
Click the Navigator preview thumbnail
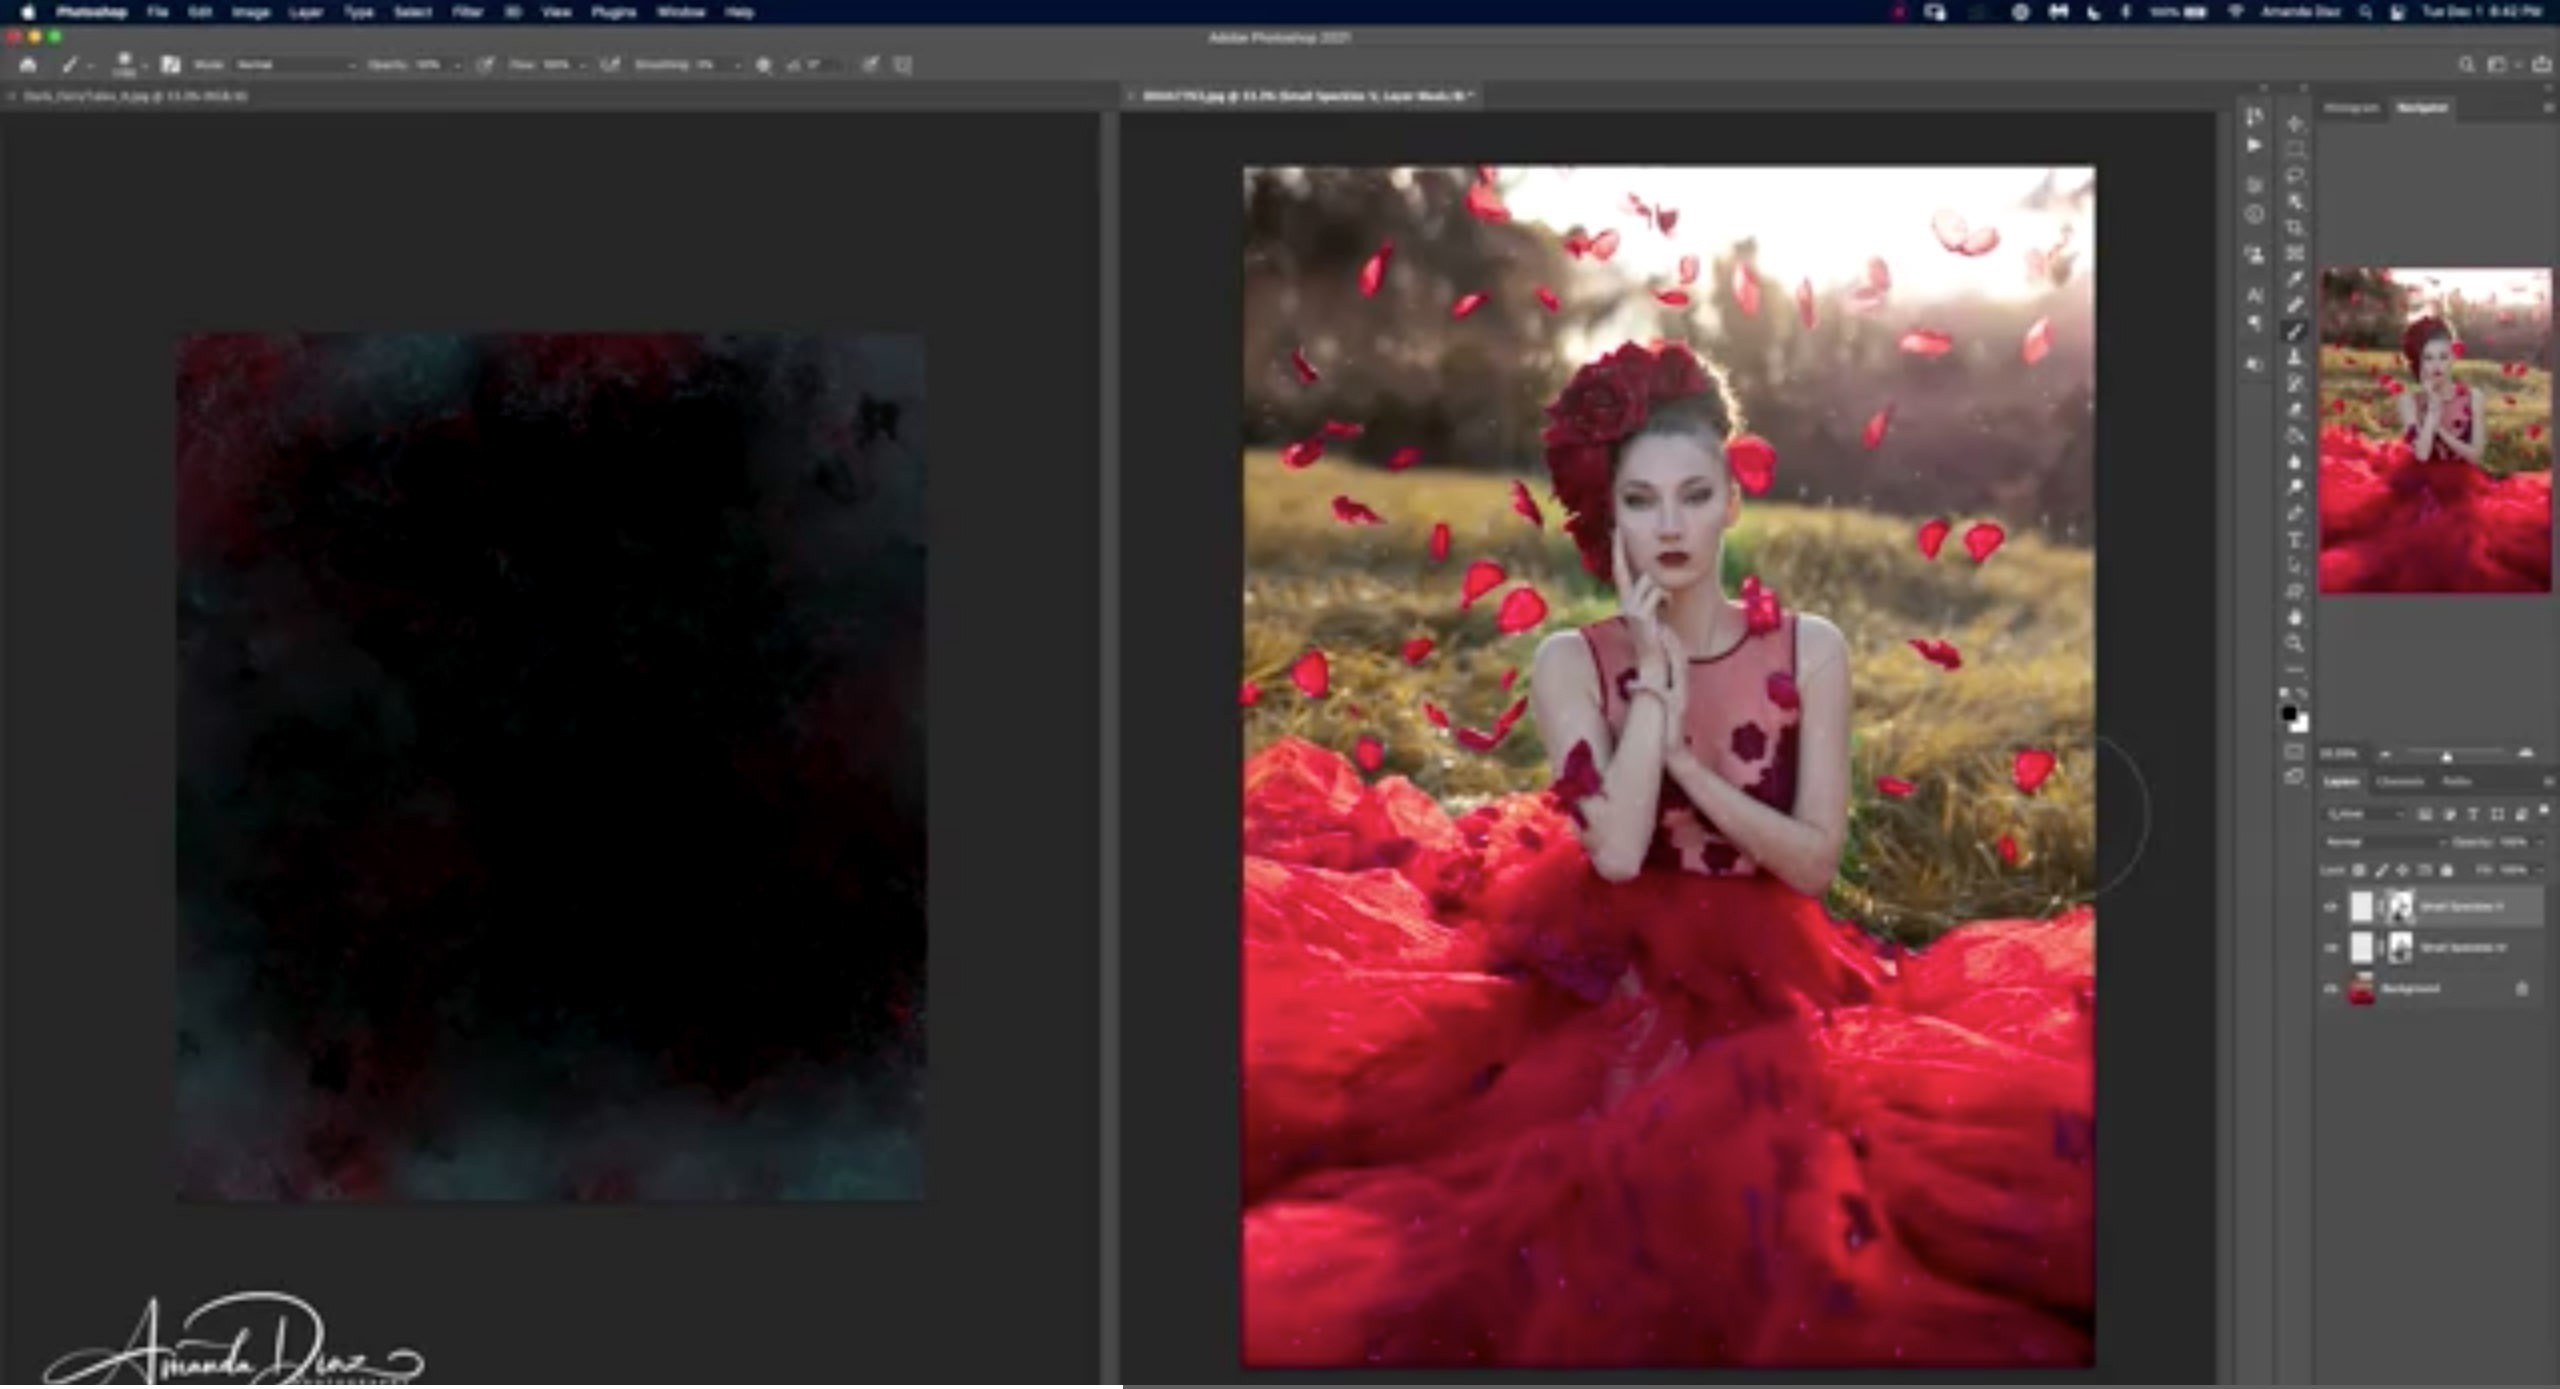point(2434,430)
